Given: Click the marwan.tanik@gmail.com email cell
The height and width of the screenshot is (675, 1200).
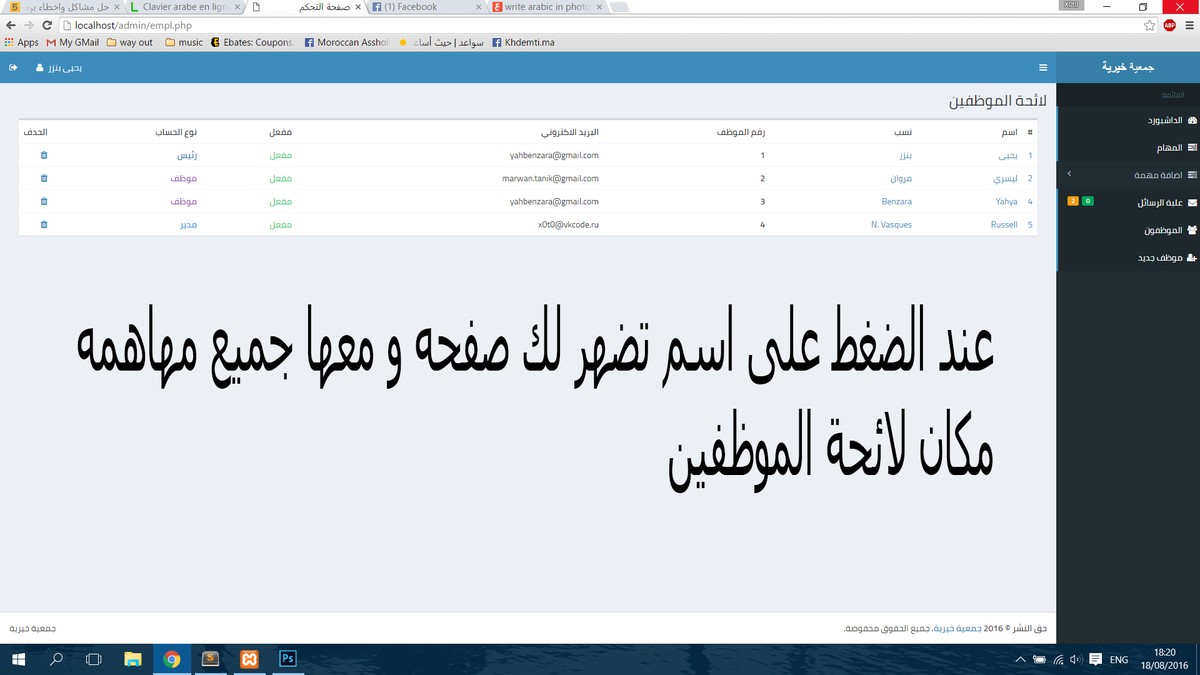Looking at the screenshot, I should point(550,178).
